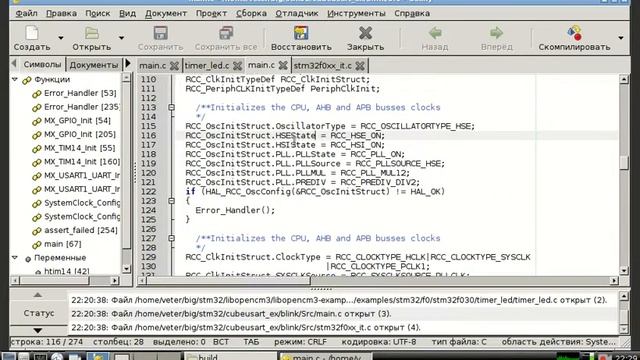Screen dimensions: 640x360
Task: Open the dropdown arrow next to Открыть
Action: [121, 38]
